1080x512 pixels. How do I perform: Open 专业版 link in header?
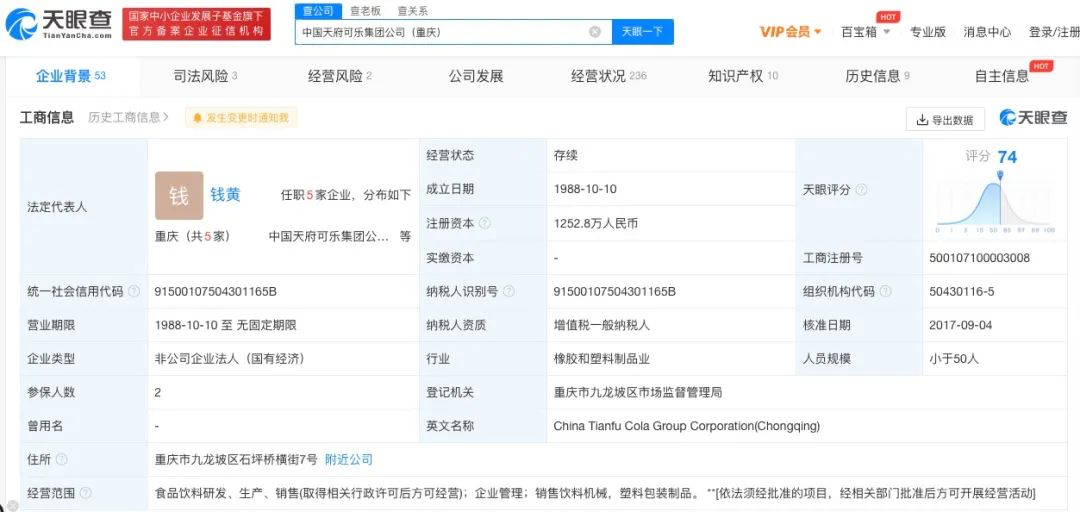click(x=928, y=32)
